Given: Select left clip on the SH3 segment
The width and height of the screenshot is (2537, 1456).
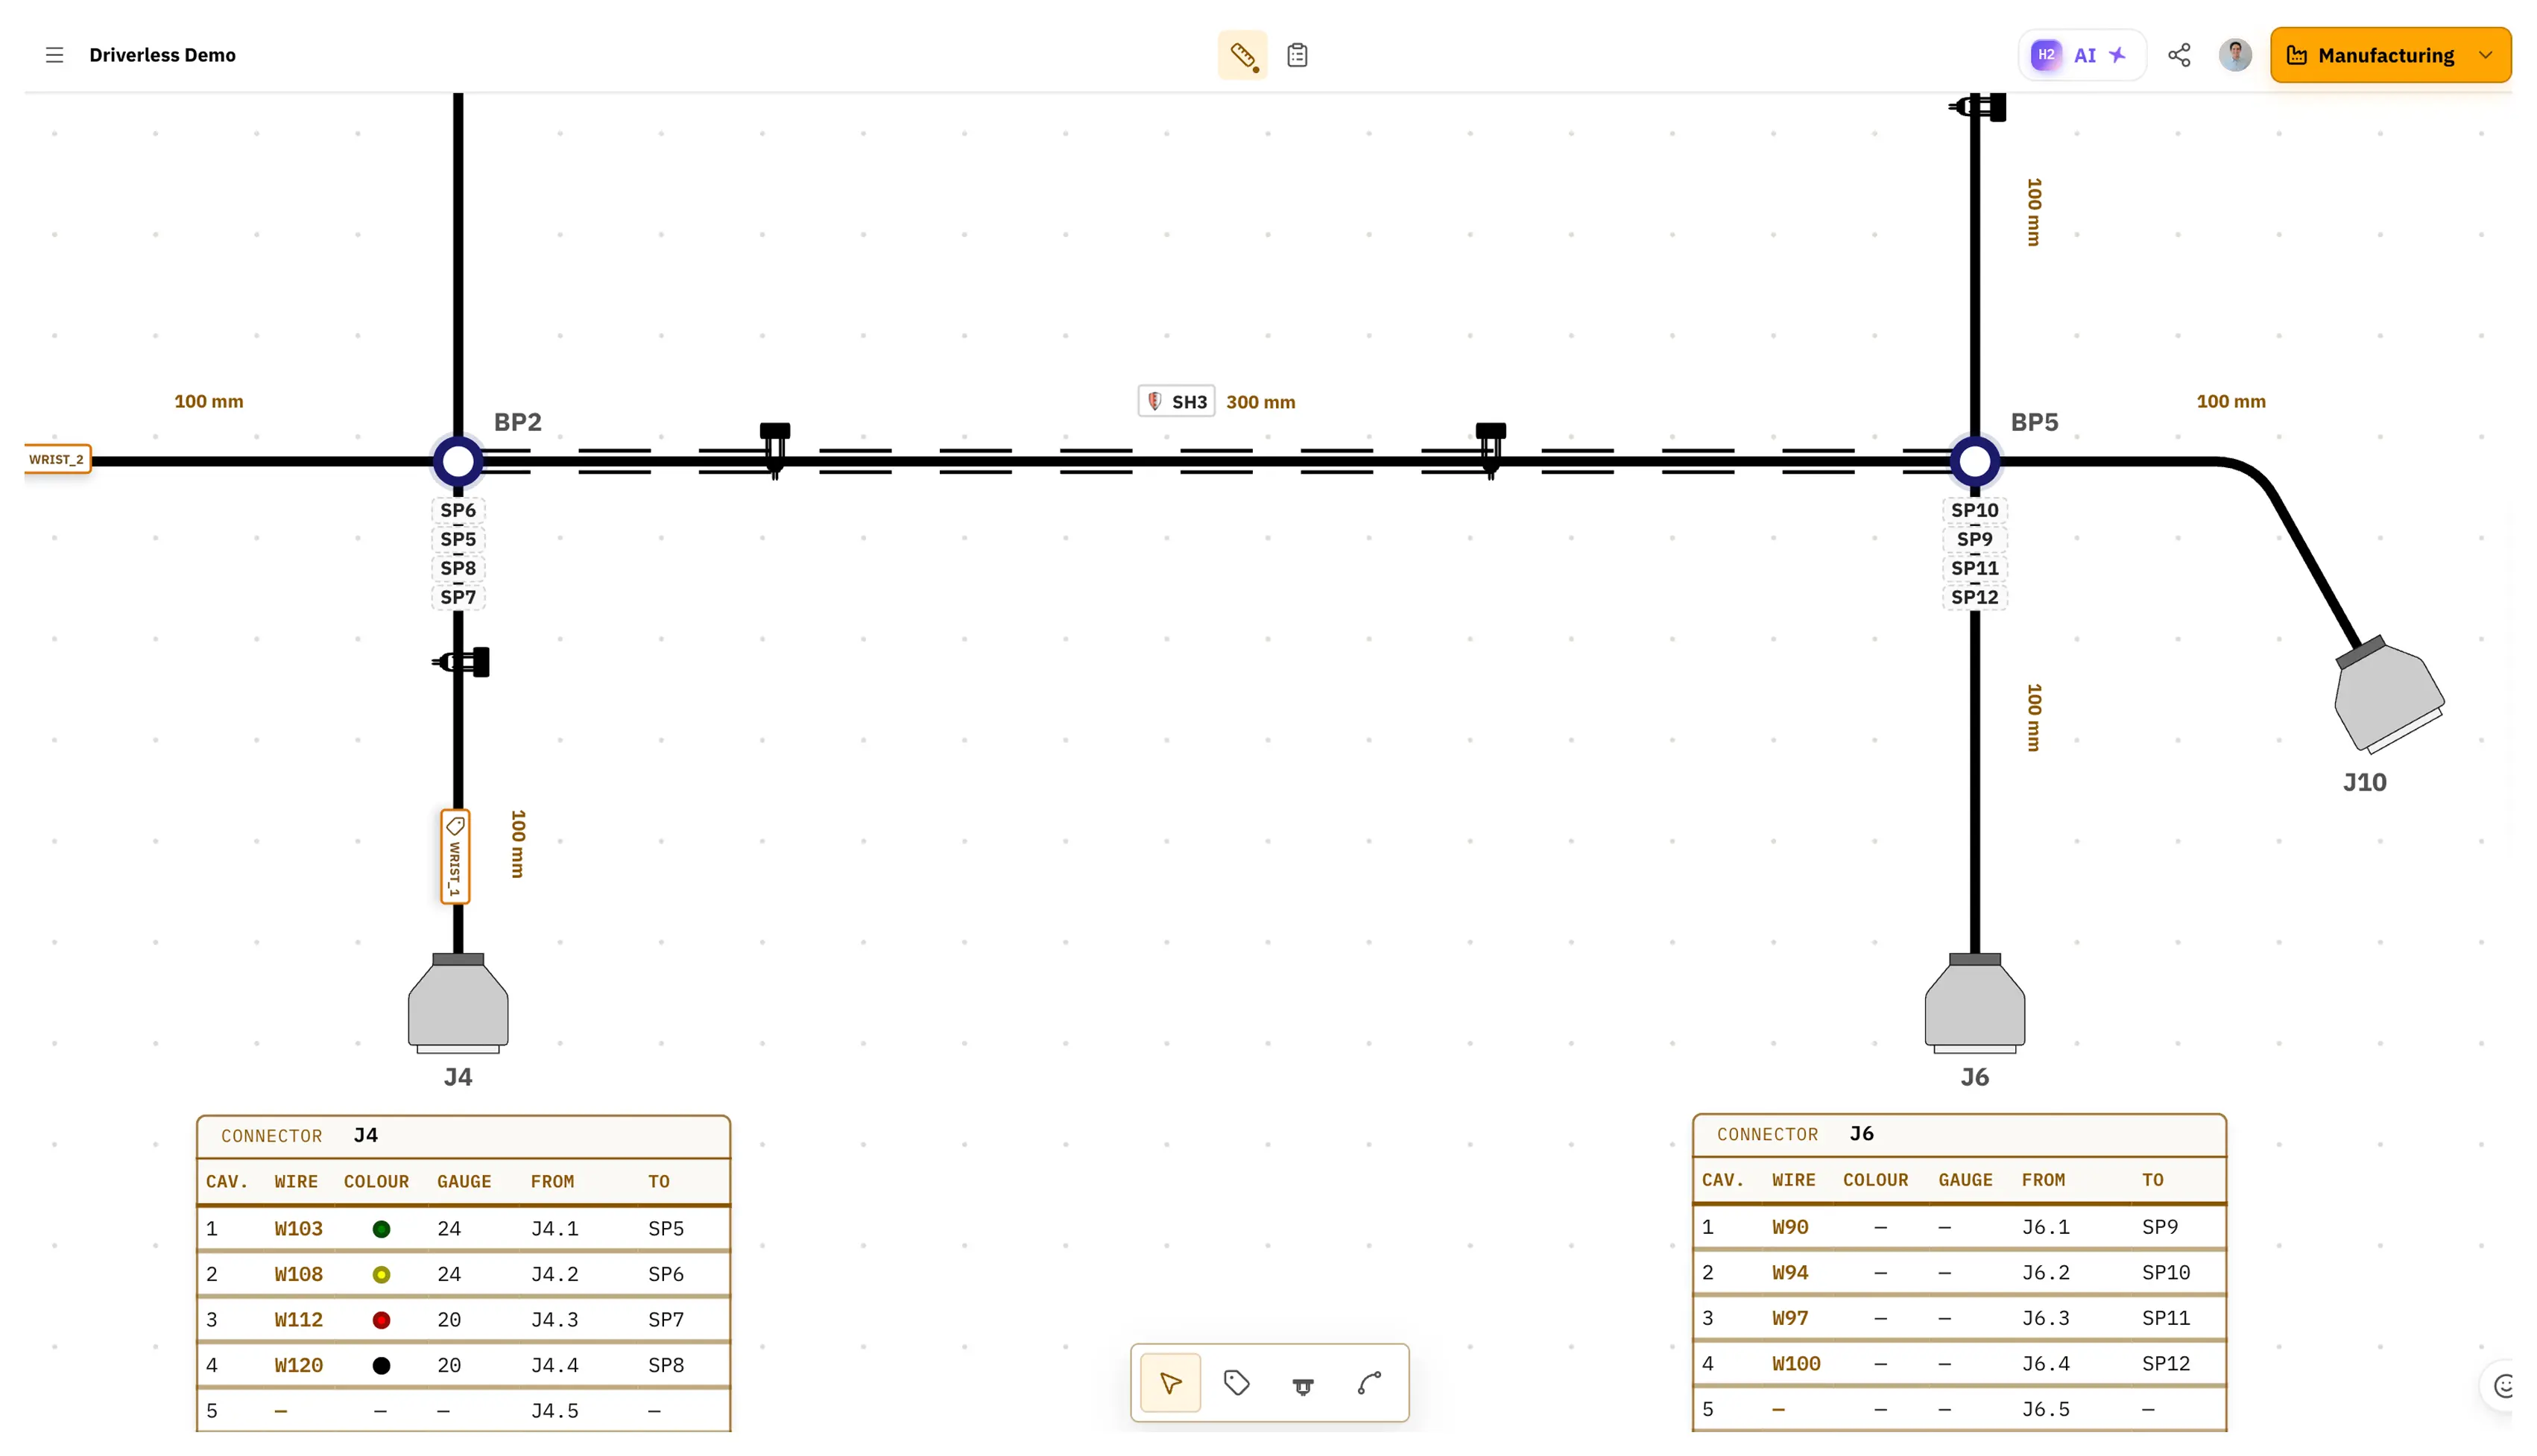Looking at the screenshot, I should click(775, 450).
